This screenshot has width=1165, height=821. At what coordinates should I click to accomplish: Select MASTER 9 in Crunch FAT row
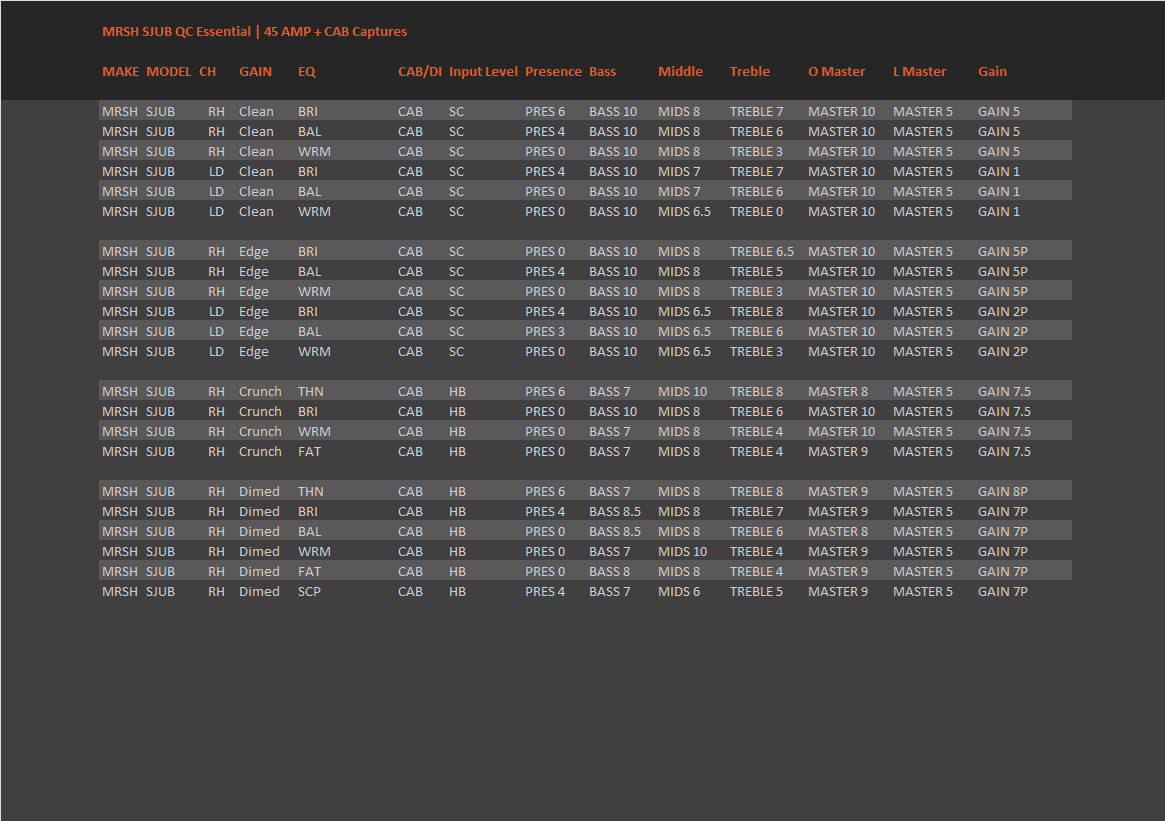click(x=838, y=452)
